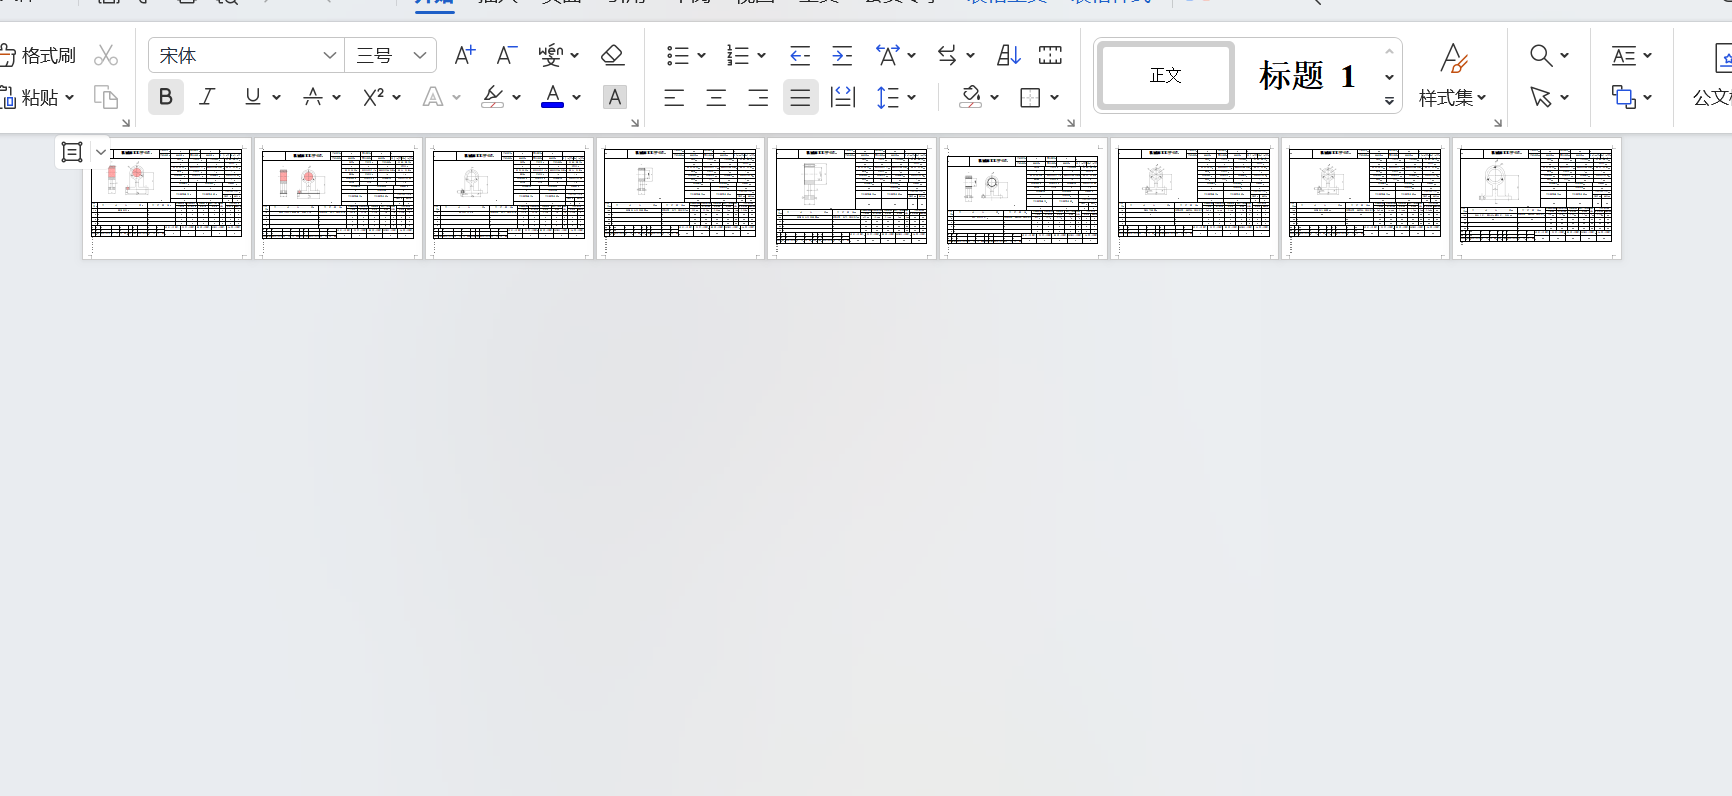Select the 正文 style

click(x=1166, y=75)
